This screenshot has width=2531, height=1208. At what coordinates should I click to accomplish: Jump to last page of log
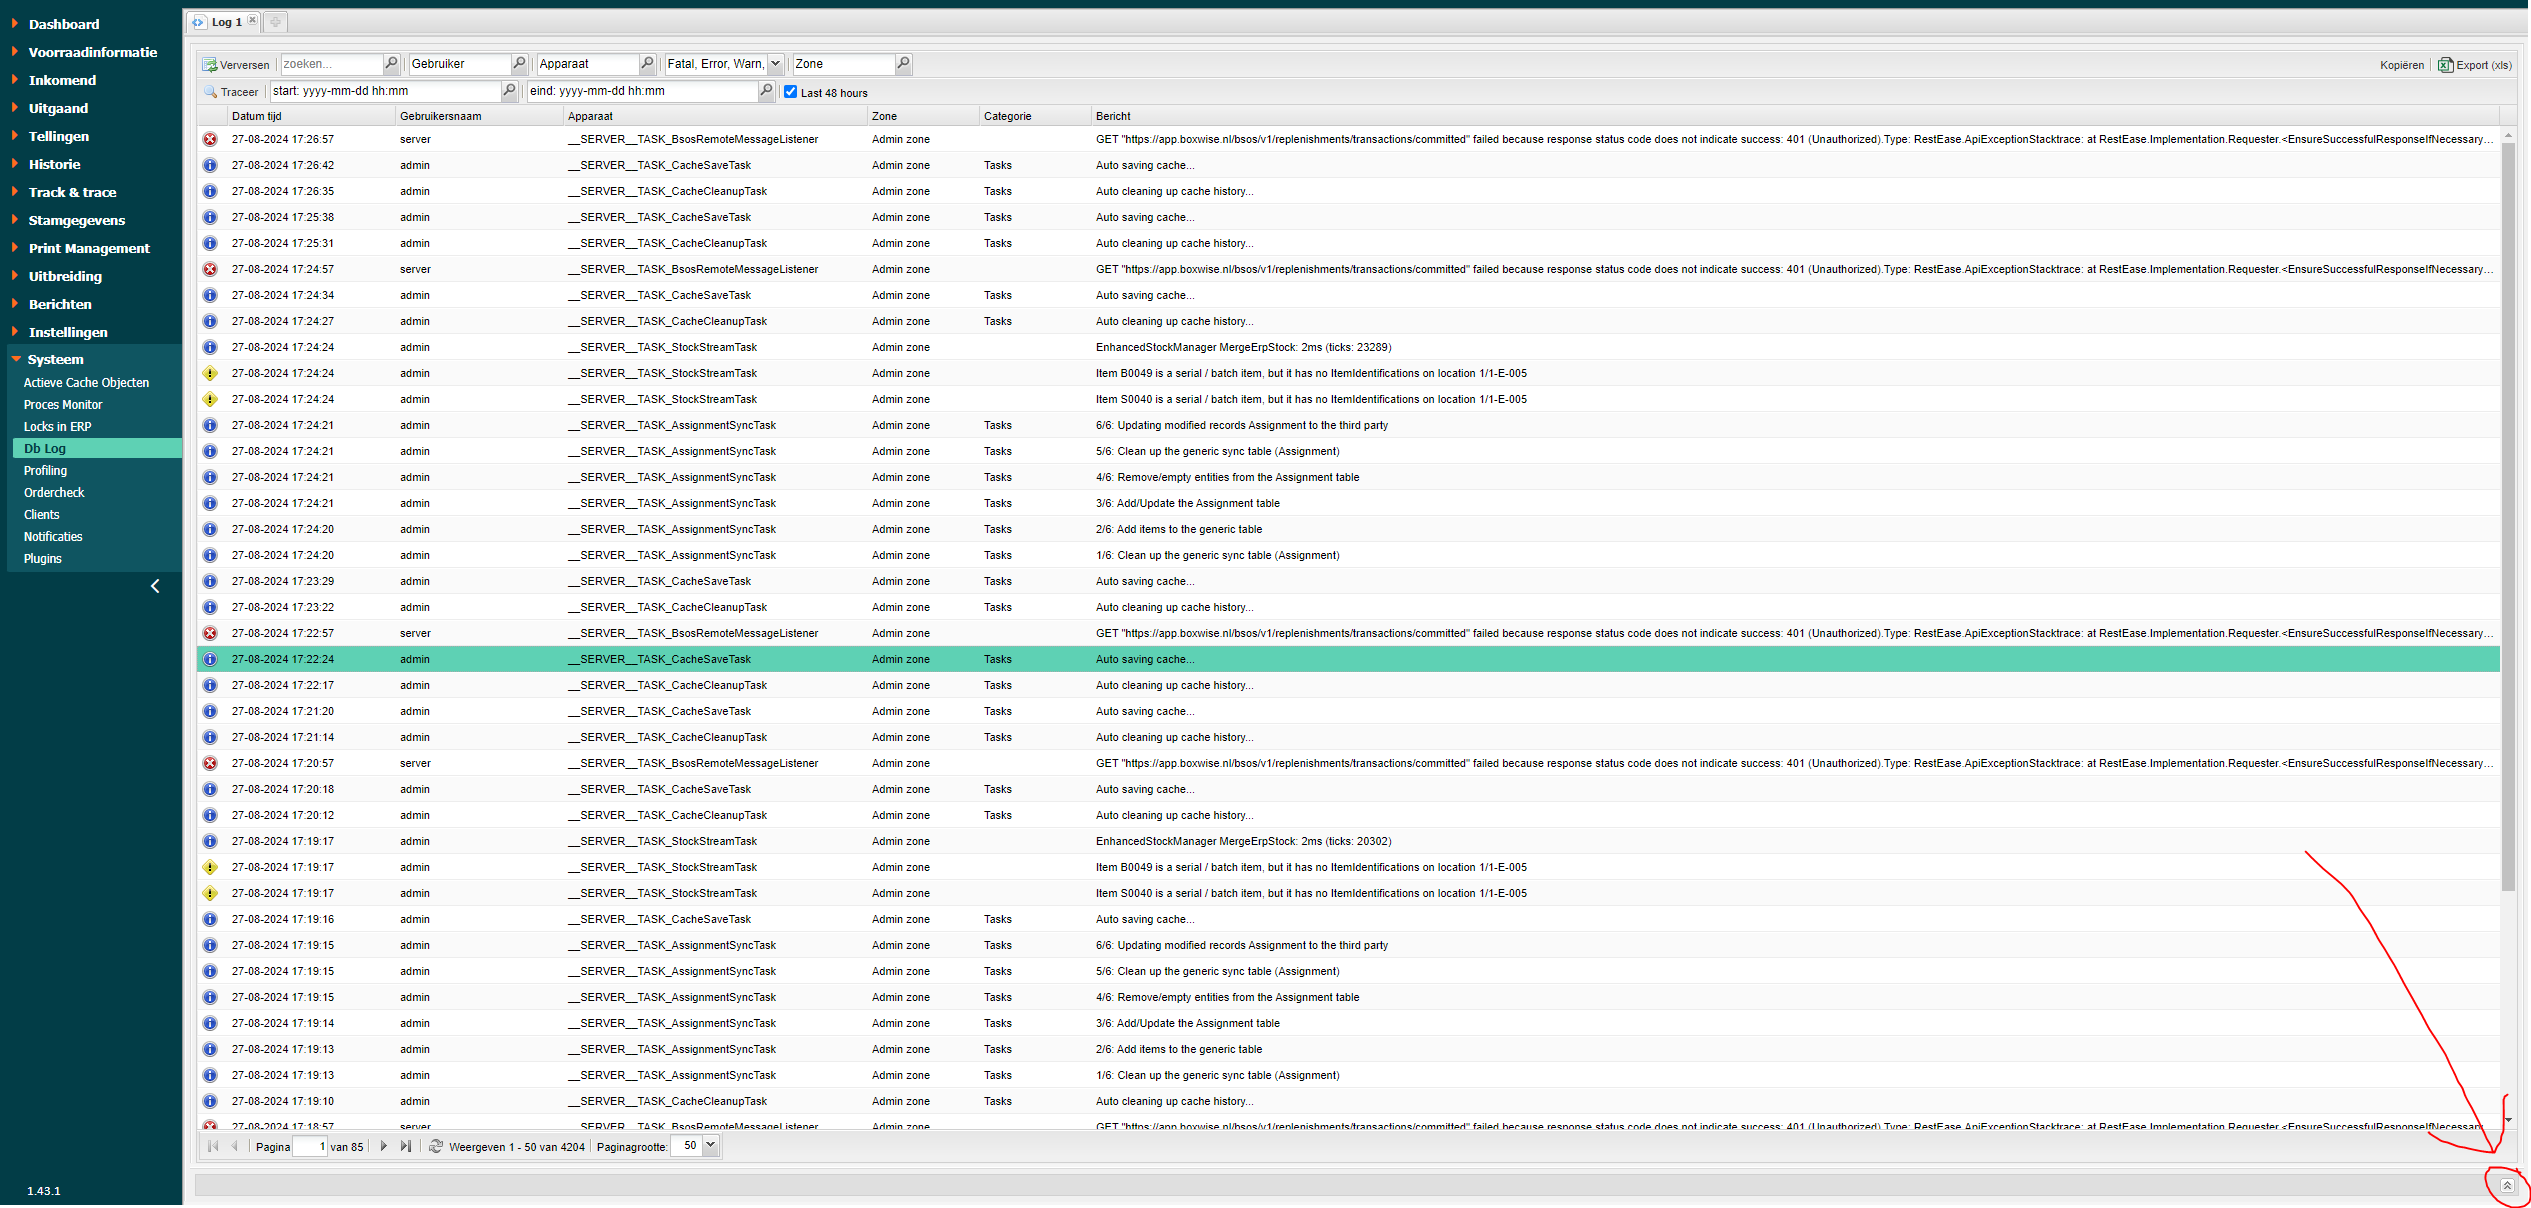(x=405, y=1146)
